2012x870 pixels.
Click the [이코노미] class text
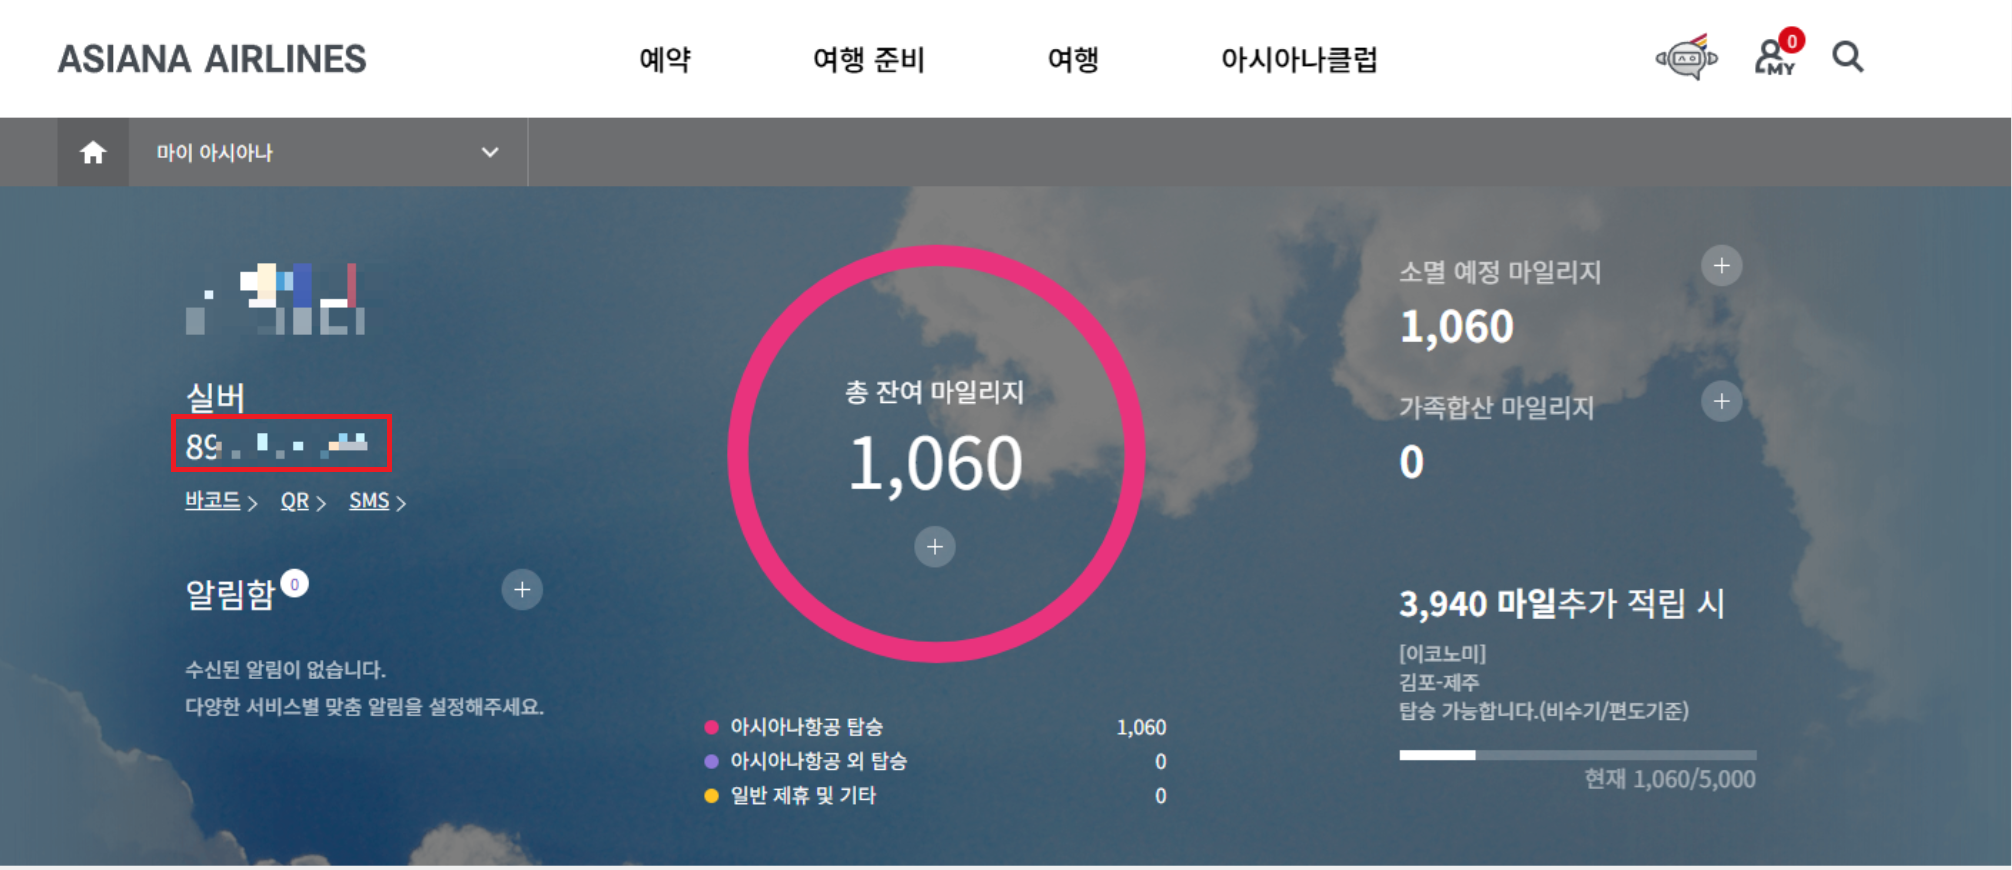(x=1442, y=654)
